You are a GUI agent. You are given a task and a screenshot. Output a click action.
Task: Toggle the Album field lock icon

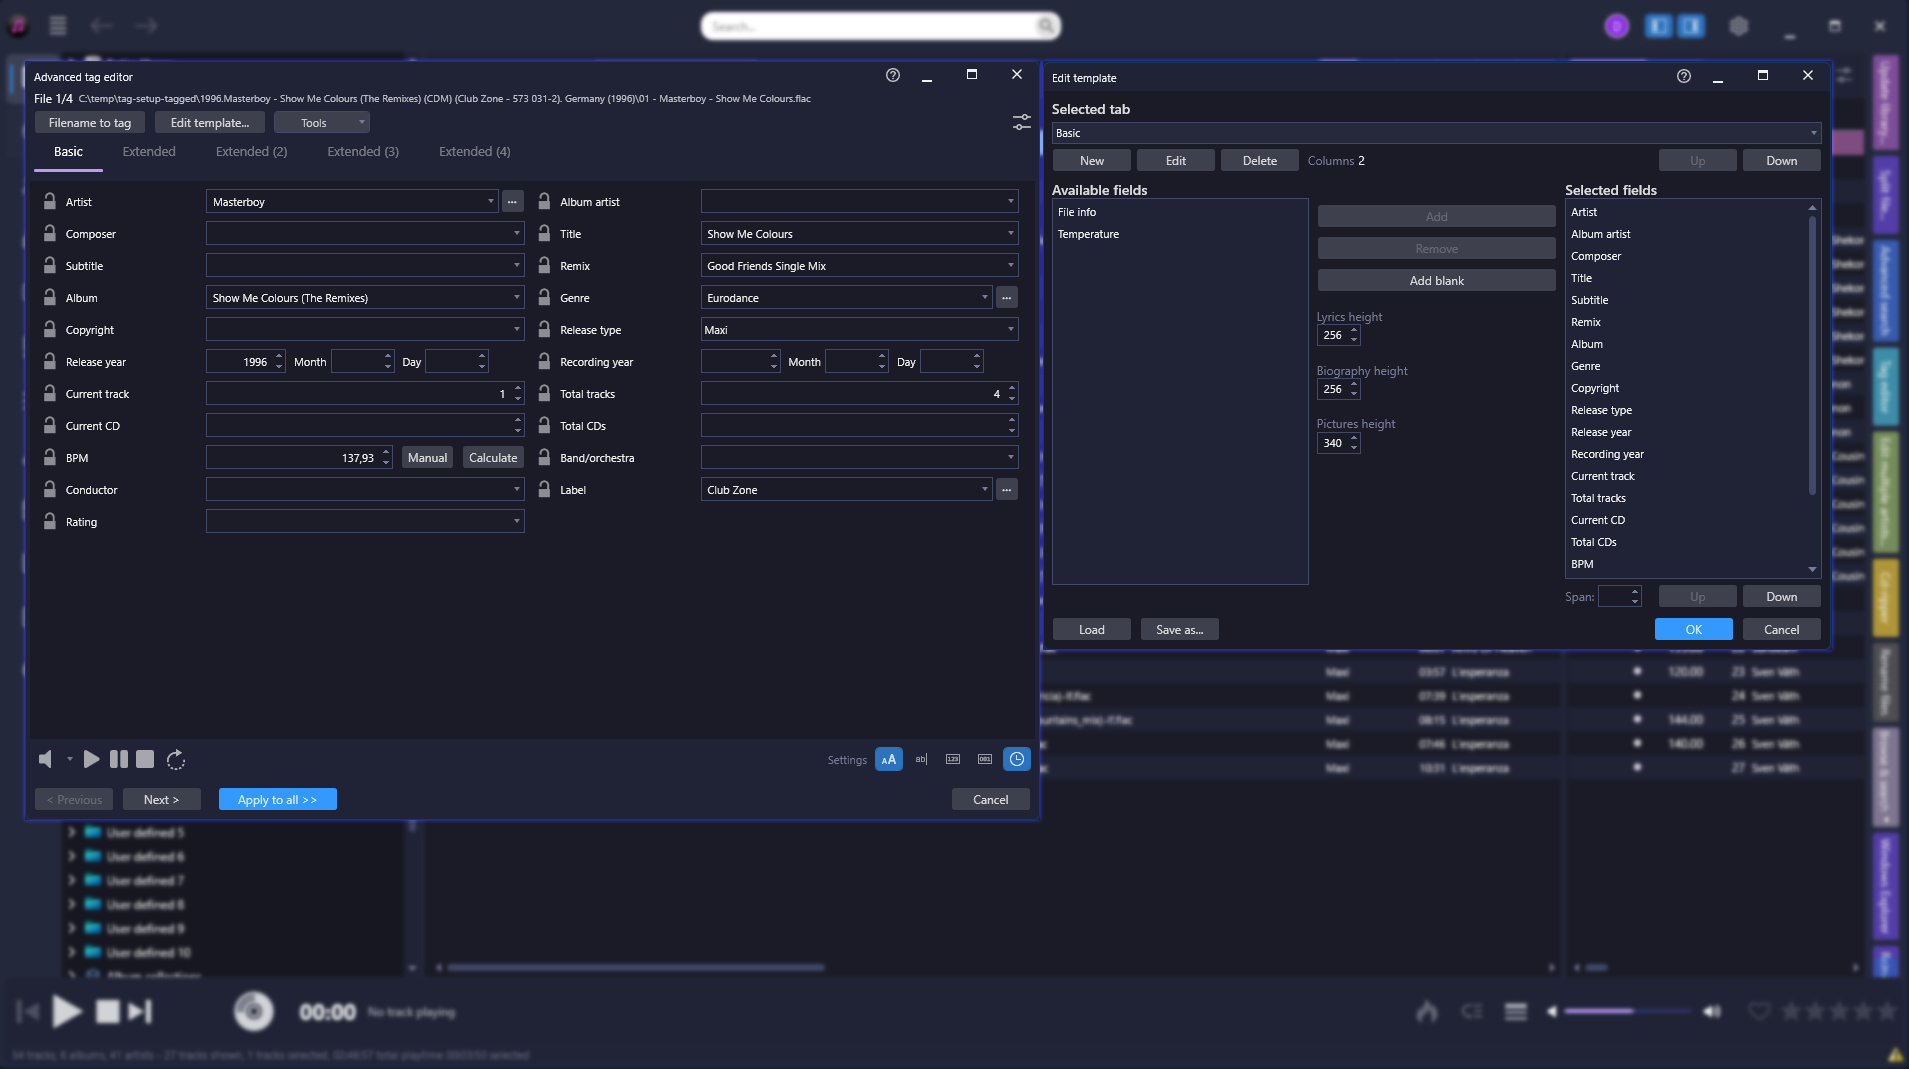(50, 297)
